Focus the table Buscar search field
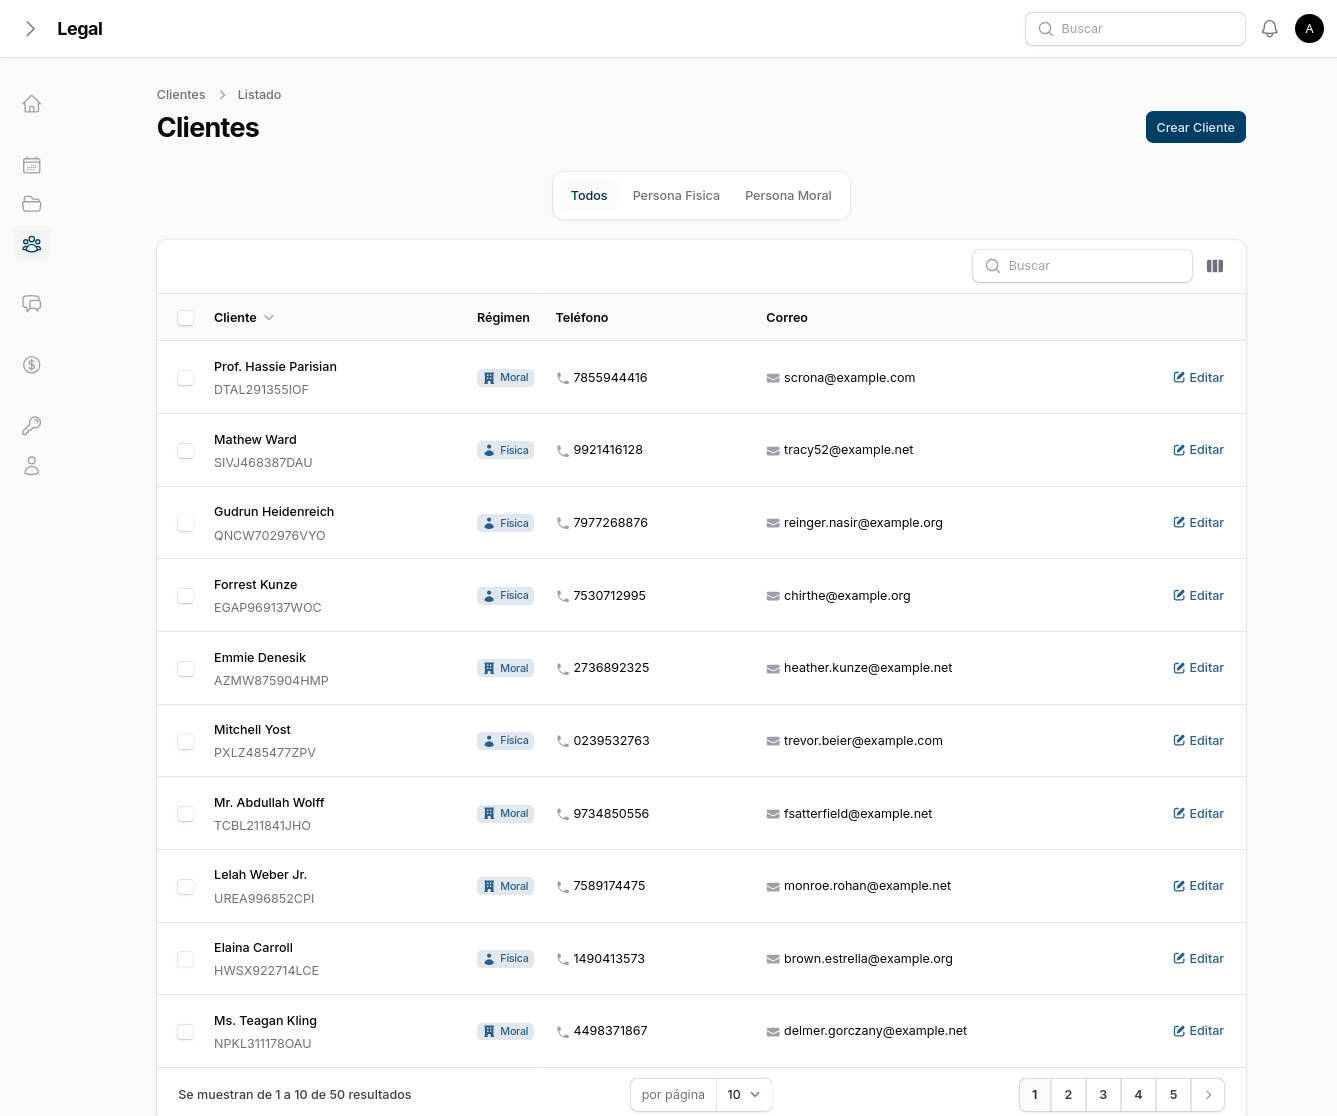Image resolution: width=1337 pixels, height=1116 pixels. click(x=1082, y=266)
